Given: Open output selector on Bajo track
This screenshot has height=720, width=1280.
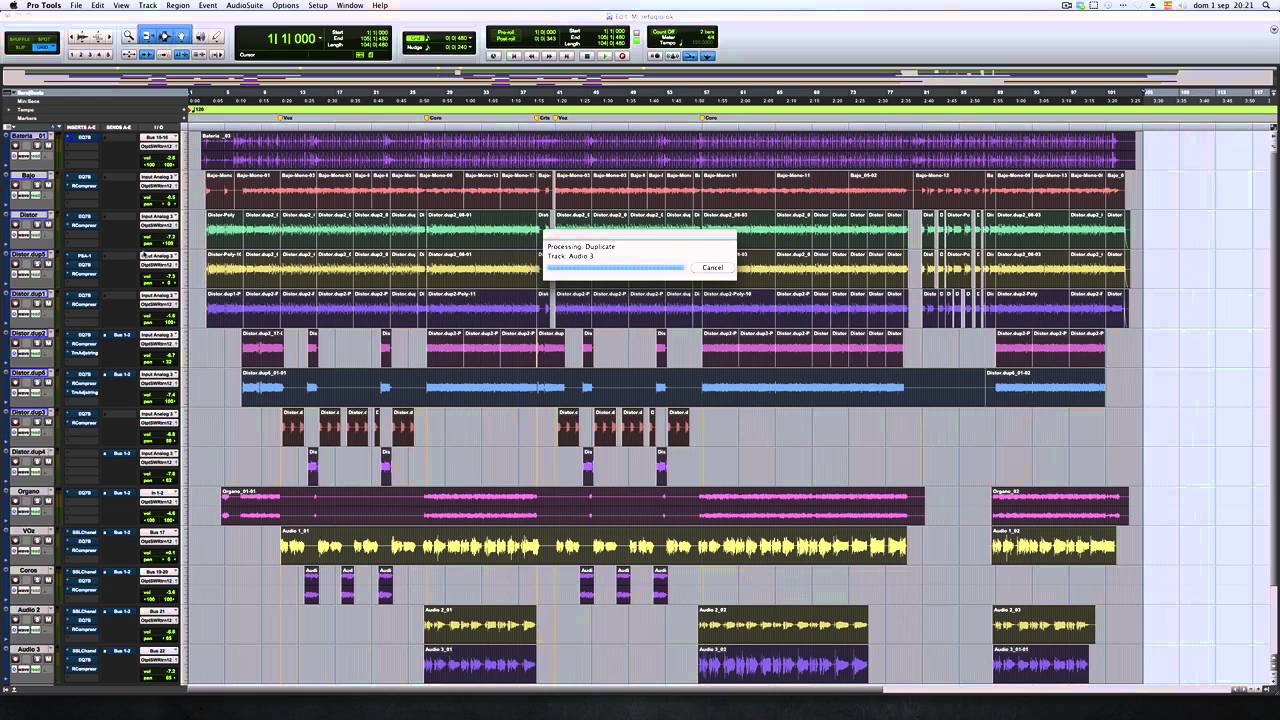Looking at the screenshot, I should tap(159, 186).
